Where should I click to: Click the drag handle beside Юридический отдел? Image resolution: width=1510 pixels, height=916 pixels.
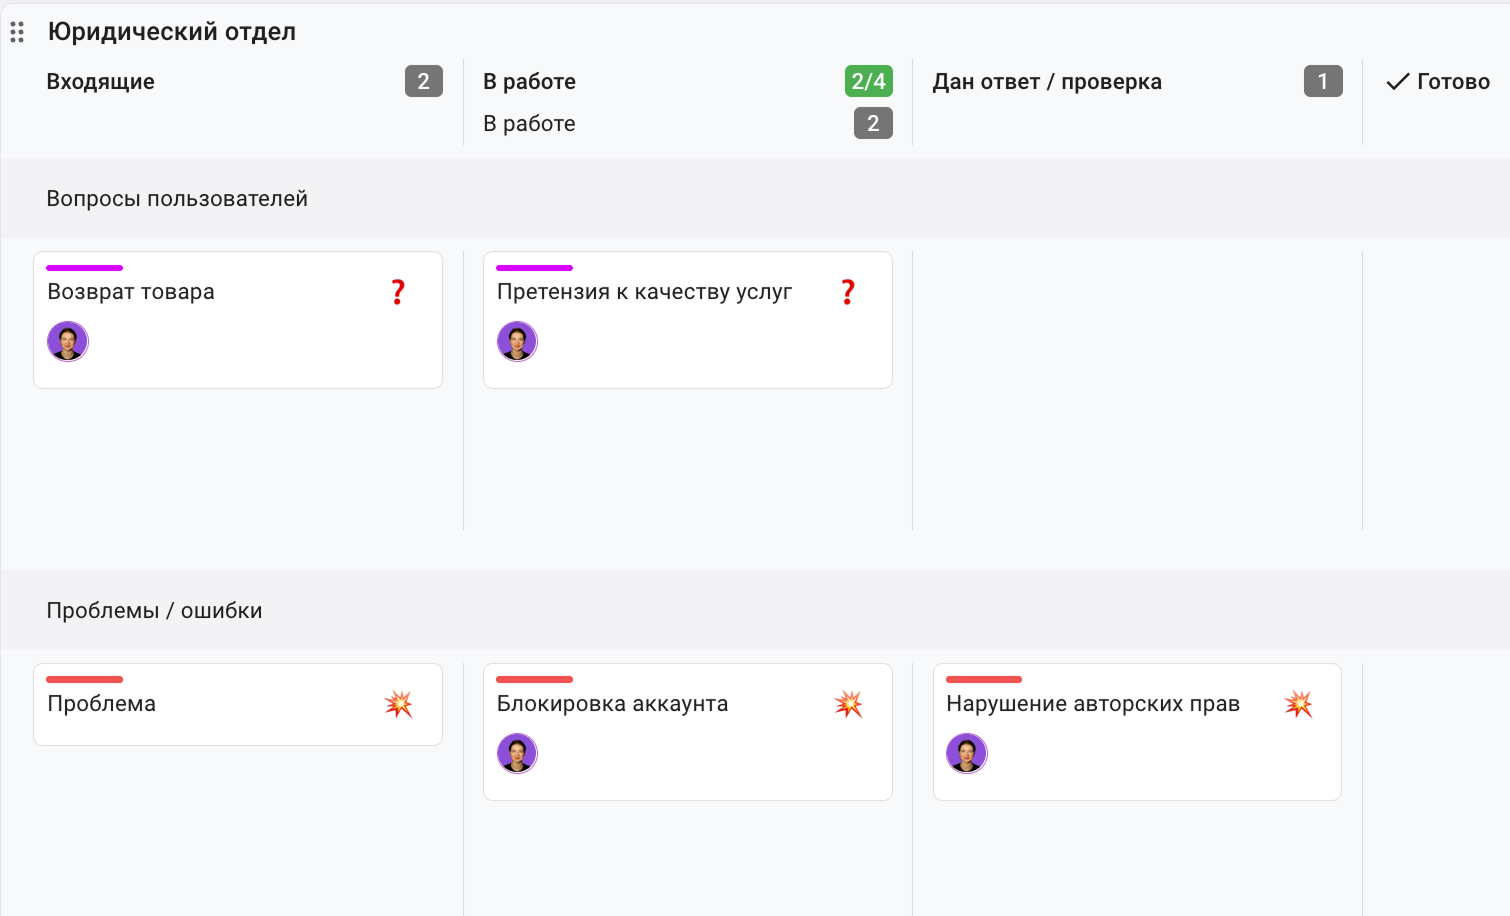point(17,32)
